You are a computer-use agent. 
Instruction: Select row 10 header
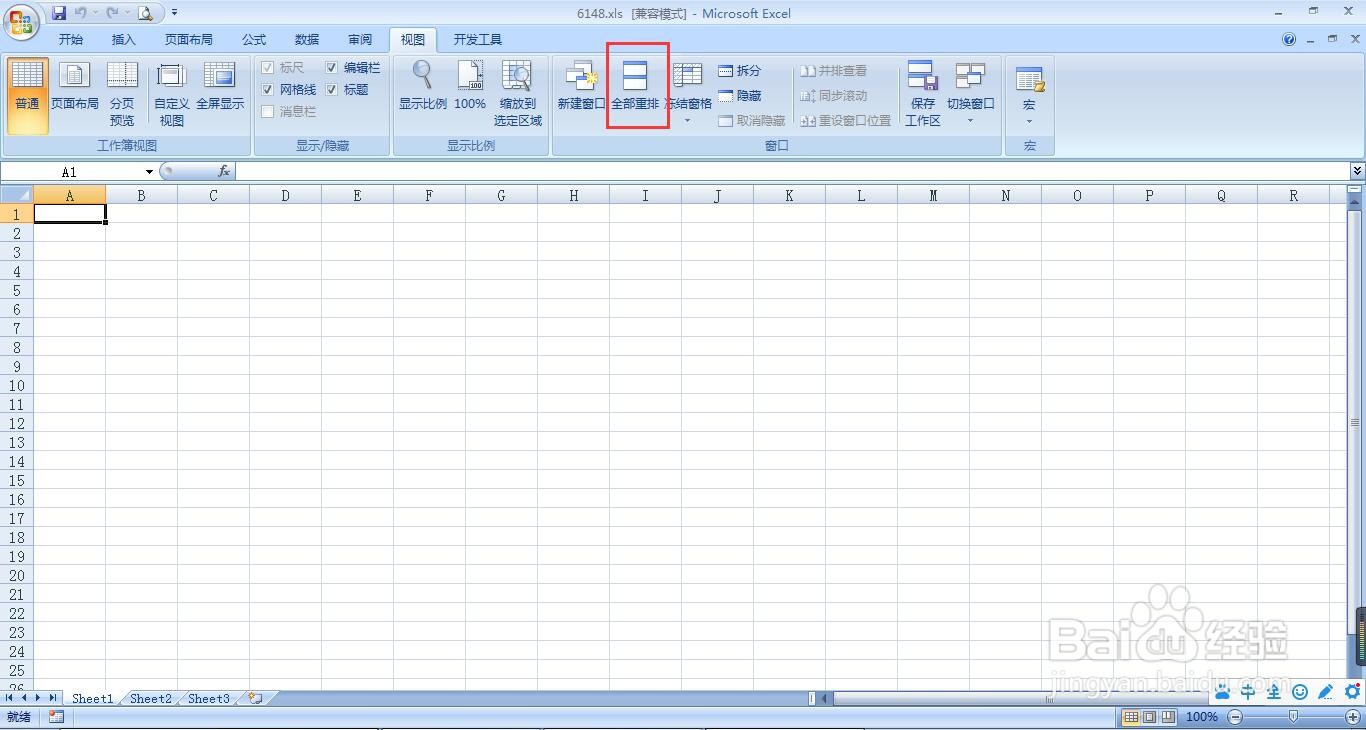click(17, 385)
